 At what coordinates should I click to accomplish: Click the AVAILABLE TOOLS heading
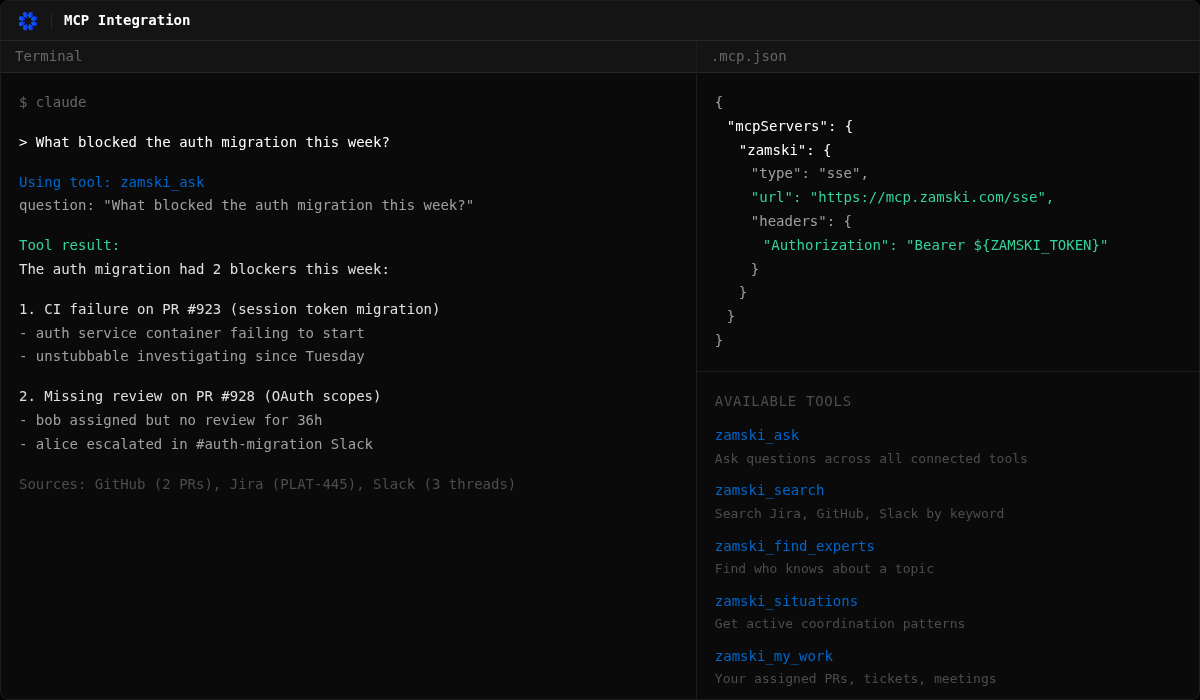tap(783, 401)
